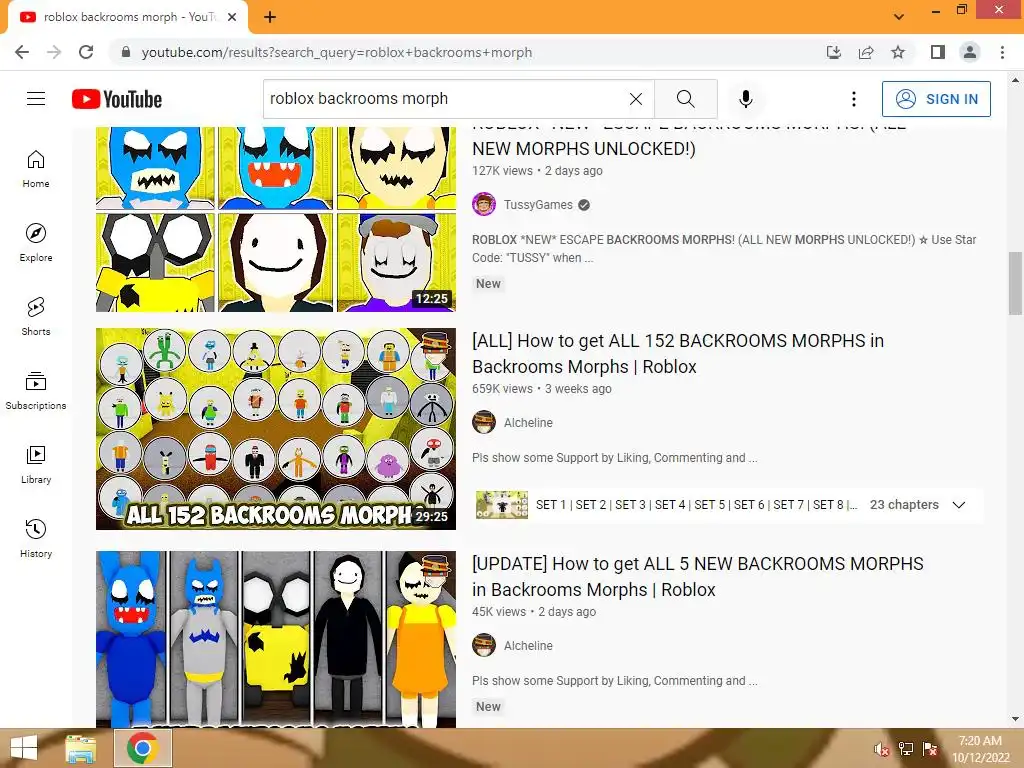Click Alcheline avatar on the 152 morphs video
Viewport: 1024px width, 768px height.
tap(484, 423)
